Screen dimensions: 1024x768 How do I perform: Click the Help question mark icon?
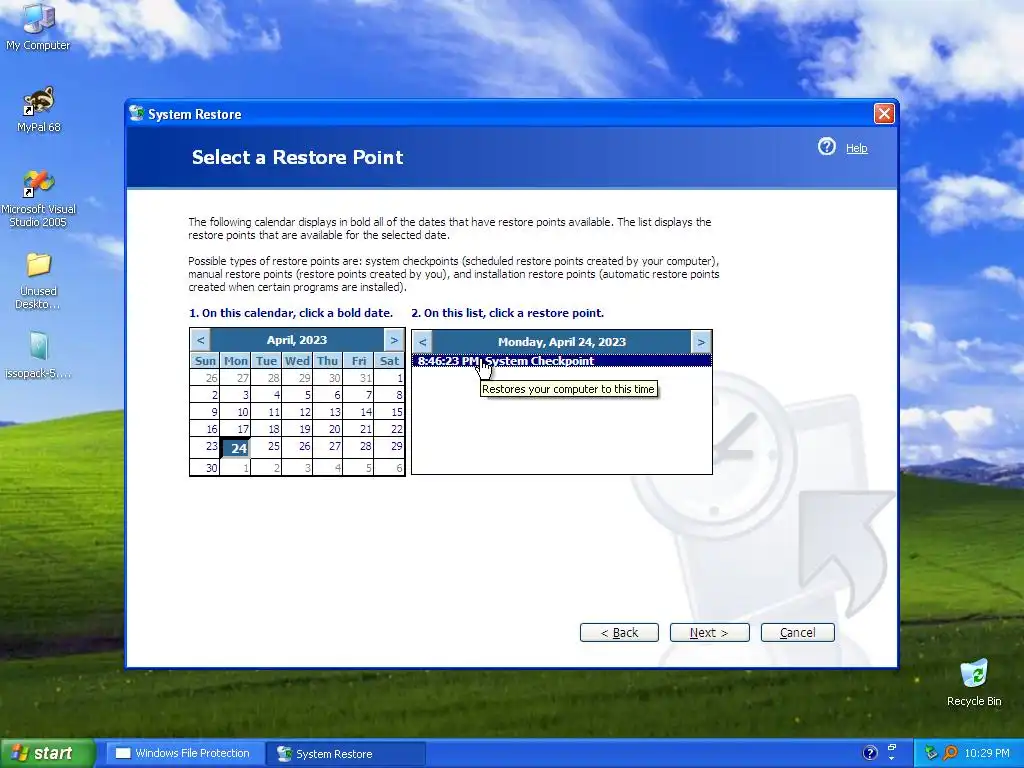point(826,146)
